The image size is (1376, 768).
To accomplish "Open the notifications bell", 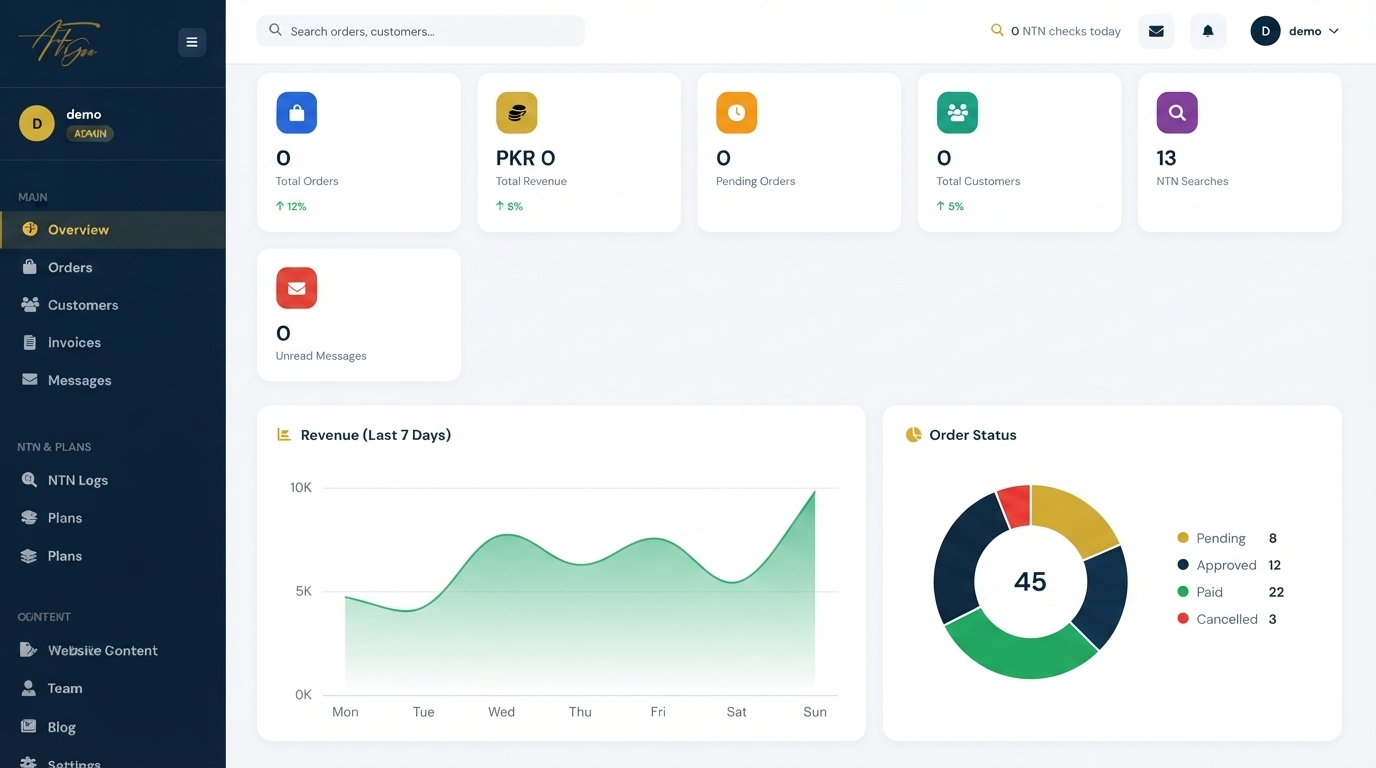I will (1208, 31).
